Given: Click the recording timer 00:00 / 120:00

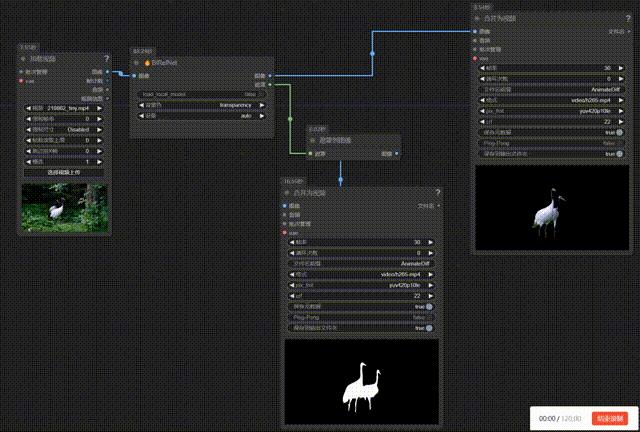Looking at the screenshot, I should (560, 419).
